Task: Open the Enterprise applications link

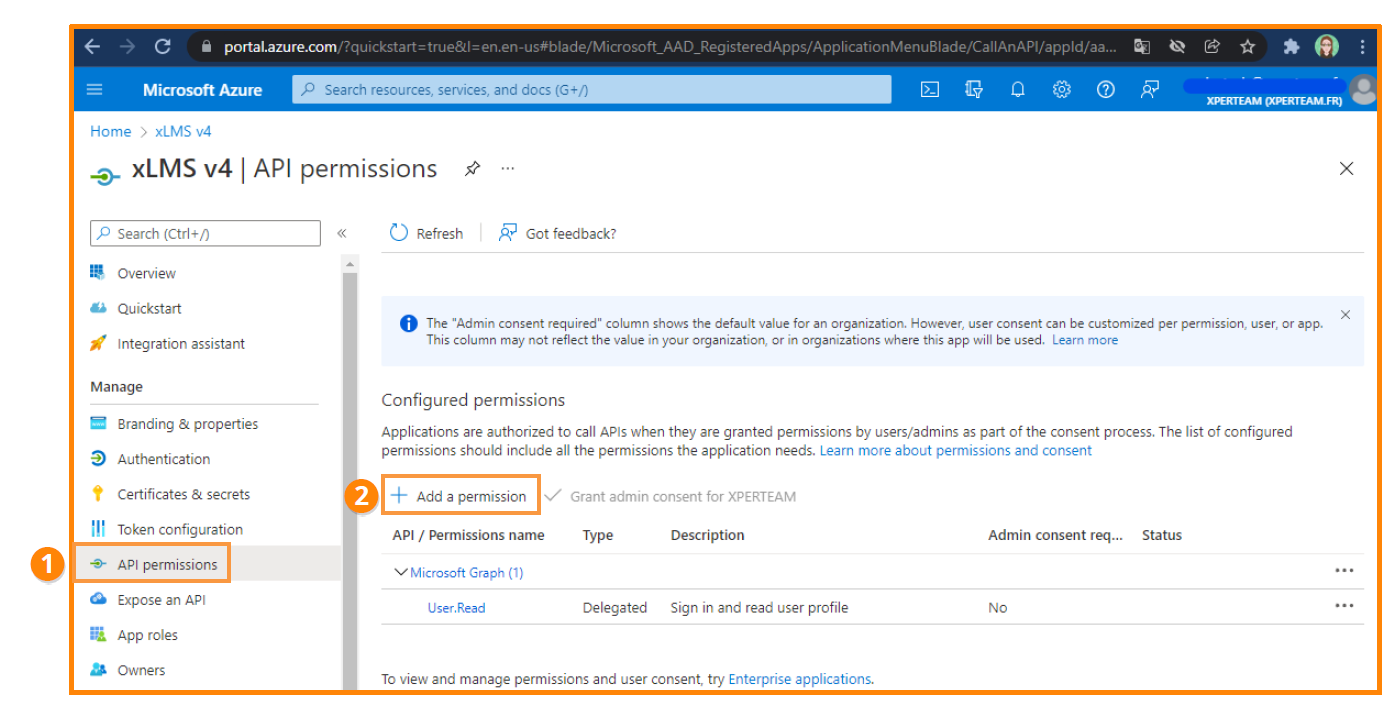Action: [x=799, y=679]
